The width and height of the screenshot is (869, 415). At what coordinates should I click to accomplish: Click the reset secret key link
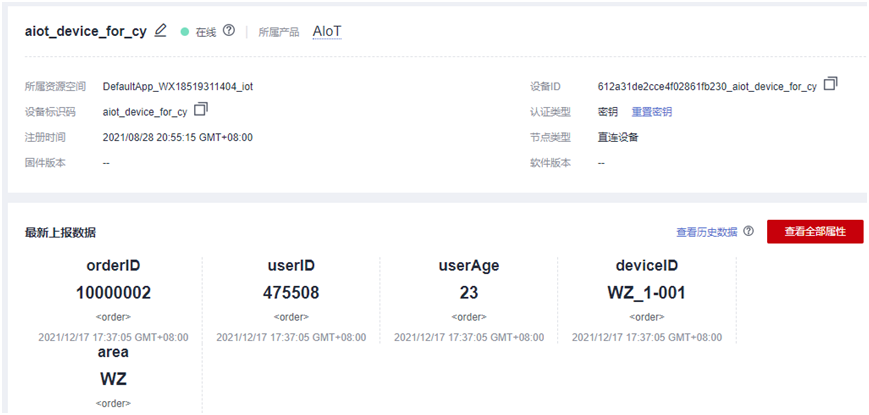coord(651,112)
